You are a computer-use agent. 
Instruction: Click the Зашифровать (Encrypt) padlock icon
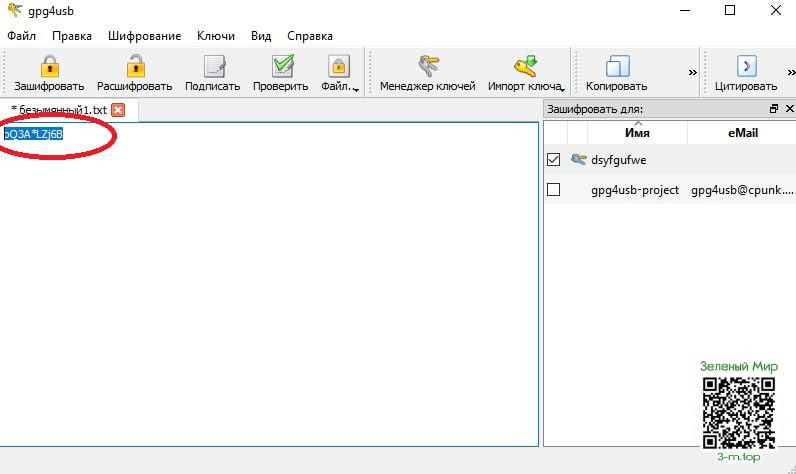[49, 67]
